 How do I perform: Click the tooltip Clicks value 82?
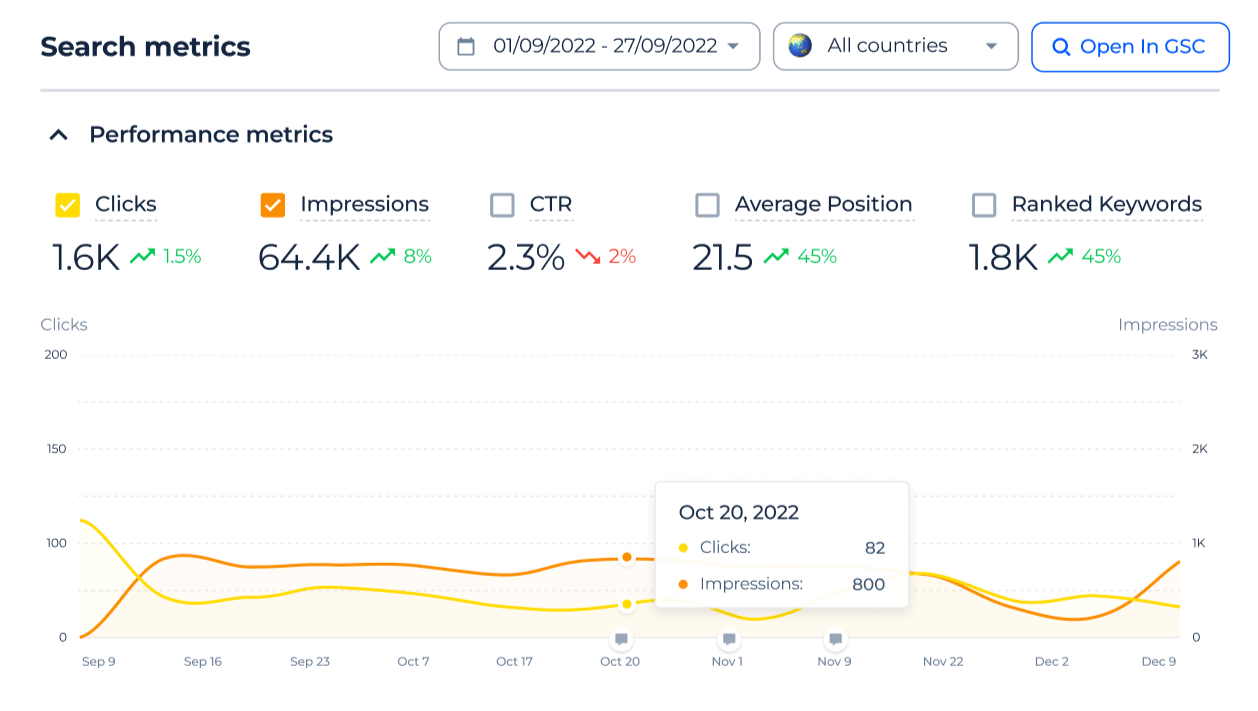tap(875, 547)
